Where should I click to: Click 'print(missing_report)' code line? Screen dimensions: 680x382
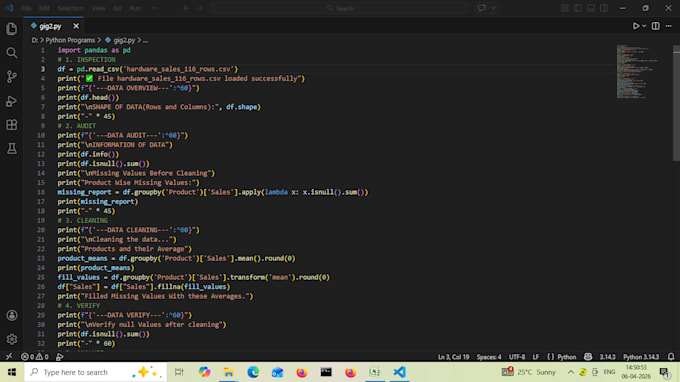(x=98, y=202)
